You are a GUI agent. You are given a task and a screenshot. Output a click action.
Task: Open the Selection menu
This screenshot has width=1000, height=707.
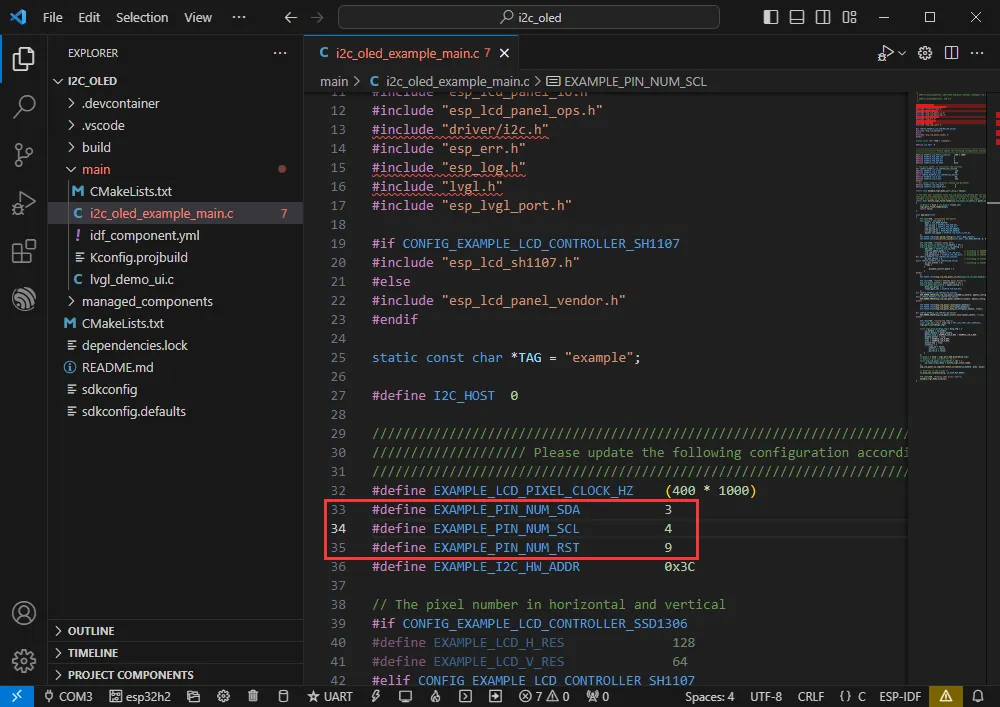click(142, 17)
